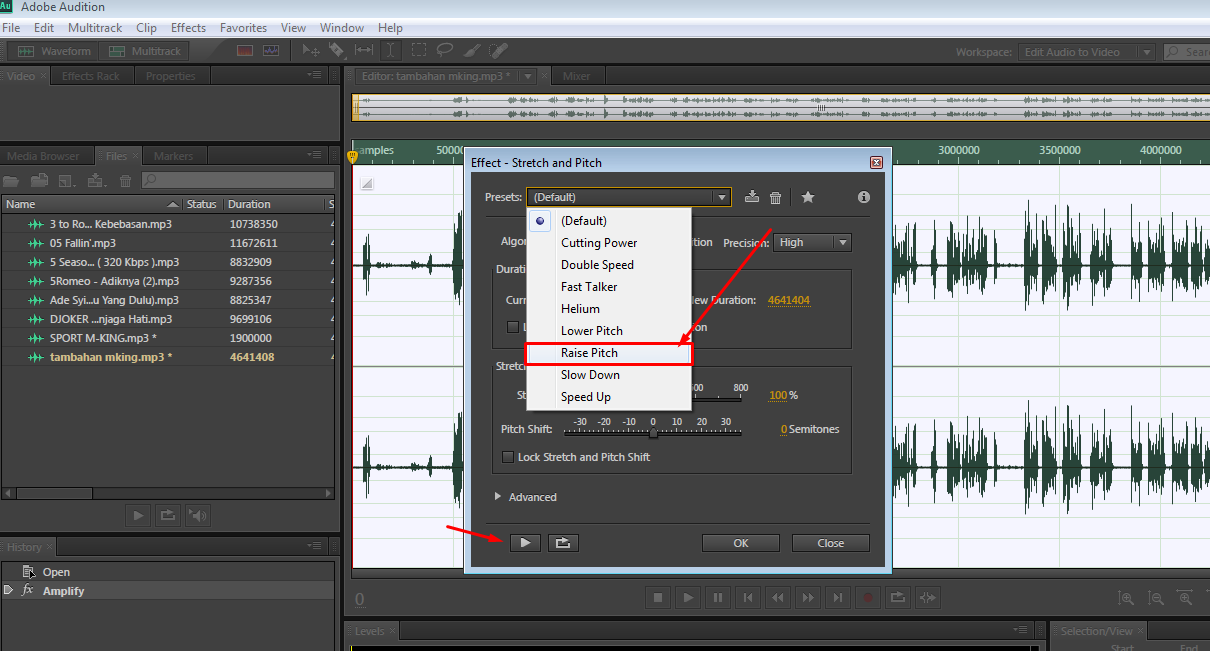Open editor file dropdown arrow
The width and height of the screenshot is (1210, 651).
pyautogui.click(x=529, y=76)
